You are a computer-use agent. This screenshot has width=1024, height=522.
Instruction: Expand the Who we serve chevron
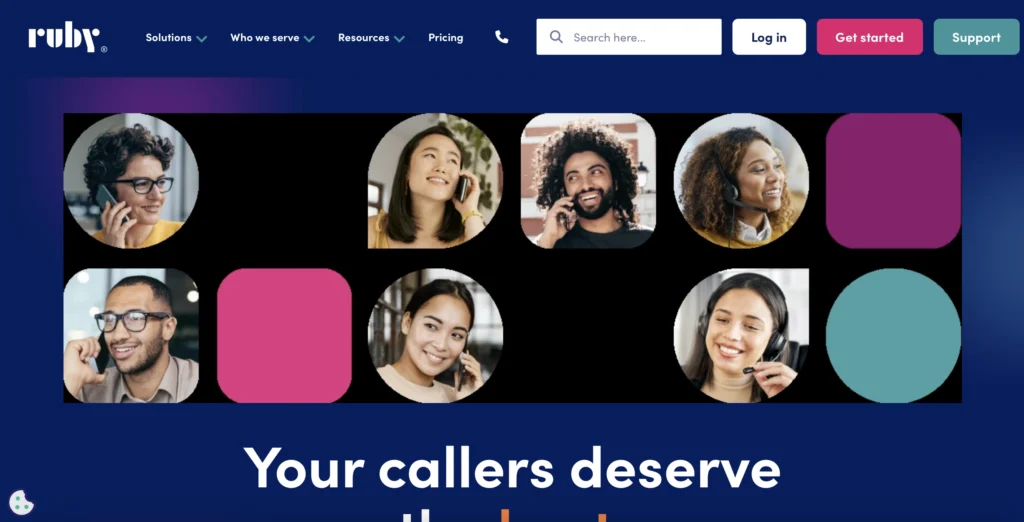point(309,39)
